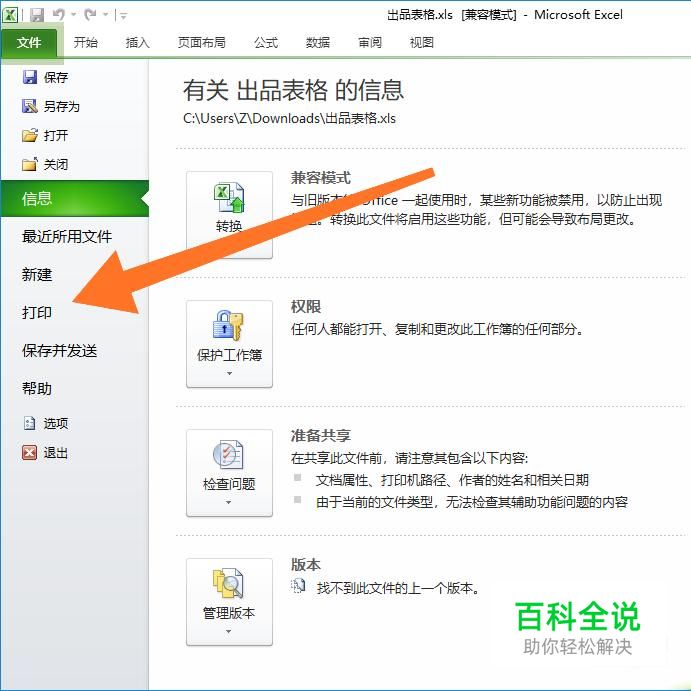
Task: Click the 保存 floppy disk icon in sidebar
Action: pos(30,78)
